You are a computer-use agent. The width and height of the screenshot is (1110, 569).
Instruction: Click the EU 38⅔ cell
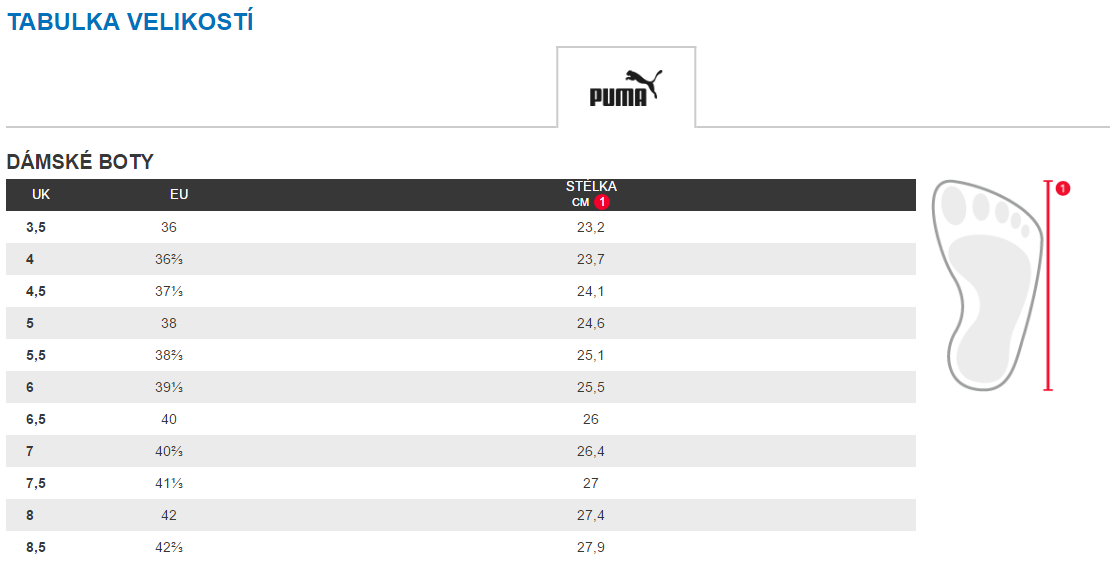(x=168, y=355)
